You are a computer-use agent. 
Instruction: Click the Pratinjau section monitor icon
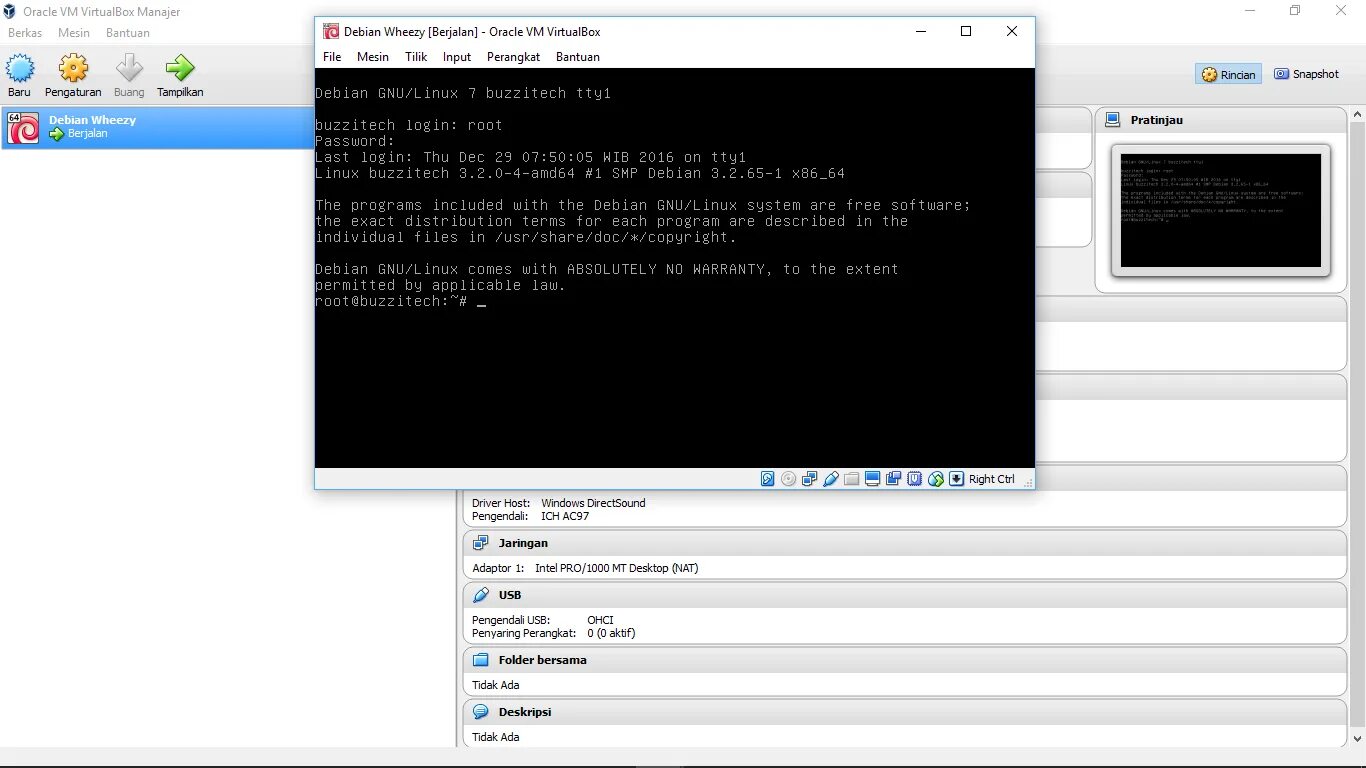point(1113,120)
